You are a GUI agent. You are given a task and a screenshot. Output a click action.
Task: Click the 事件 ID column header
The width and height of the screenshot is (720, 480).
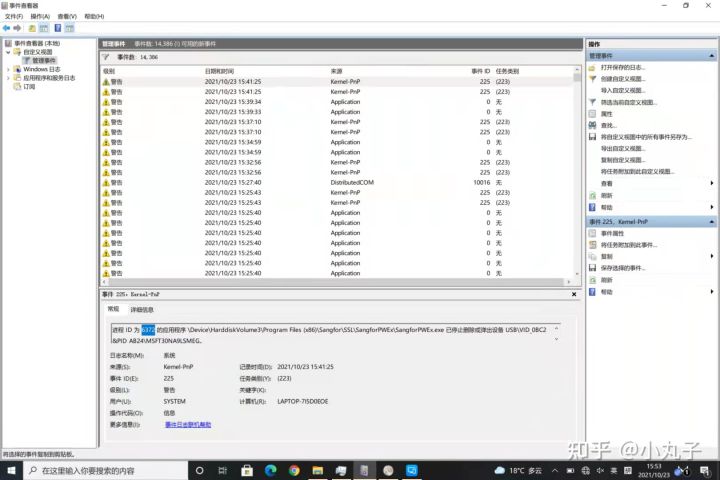481,71
